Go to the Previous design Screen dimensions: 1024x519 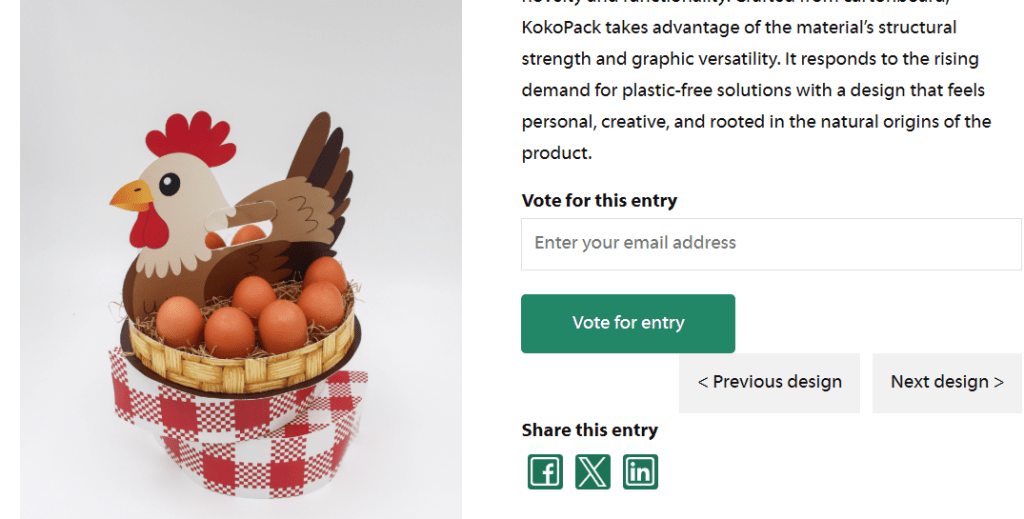tap(769, 382)
